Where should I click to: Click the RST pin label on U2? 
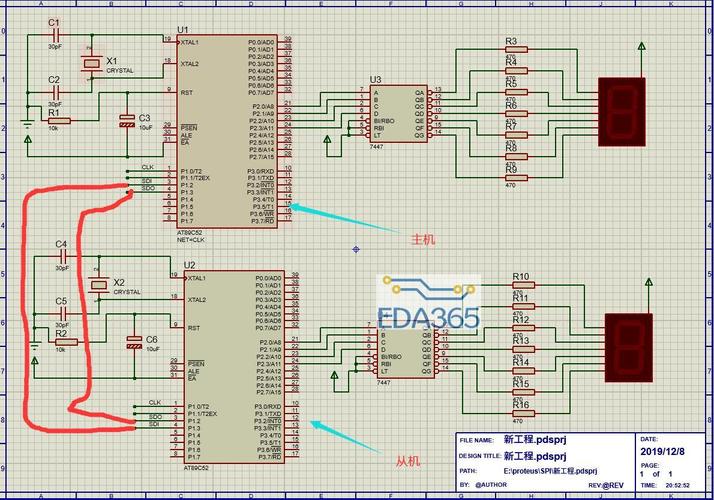pos(194,328)
